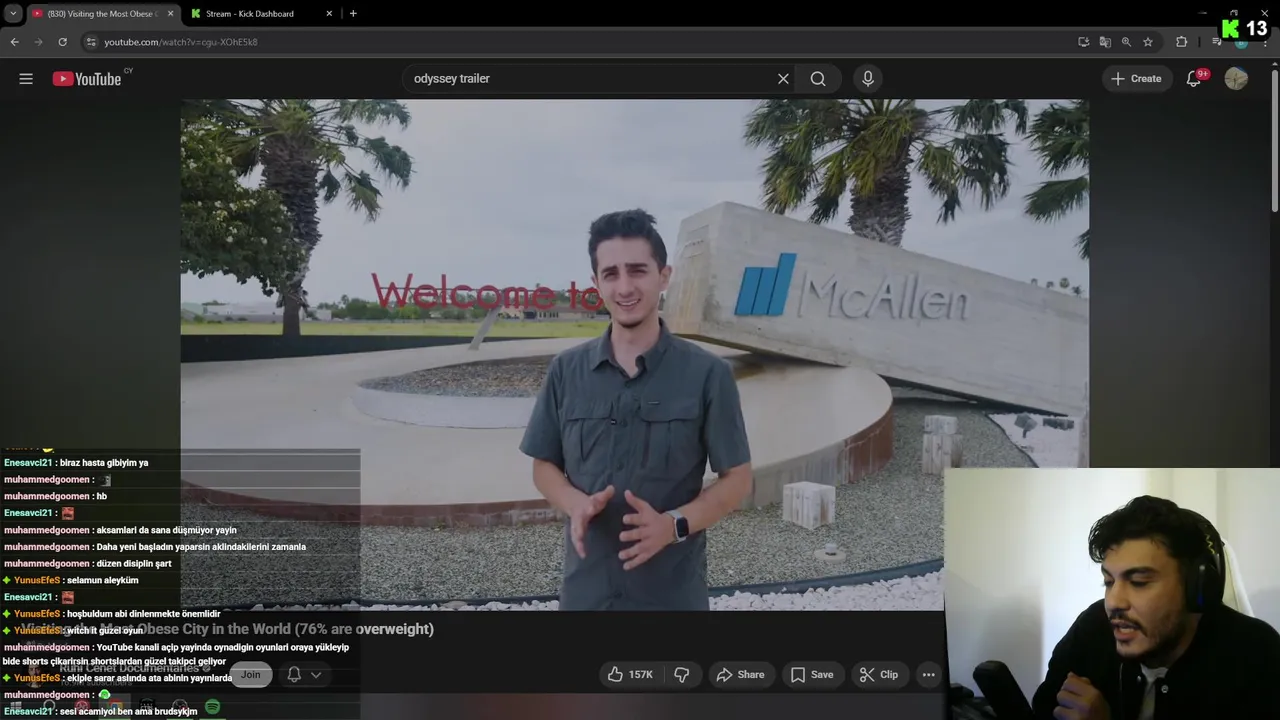
Task: Start voice search with the microphone
Action: coord(867,79)
